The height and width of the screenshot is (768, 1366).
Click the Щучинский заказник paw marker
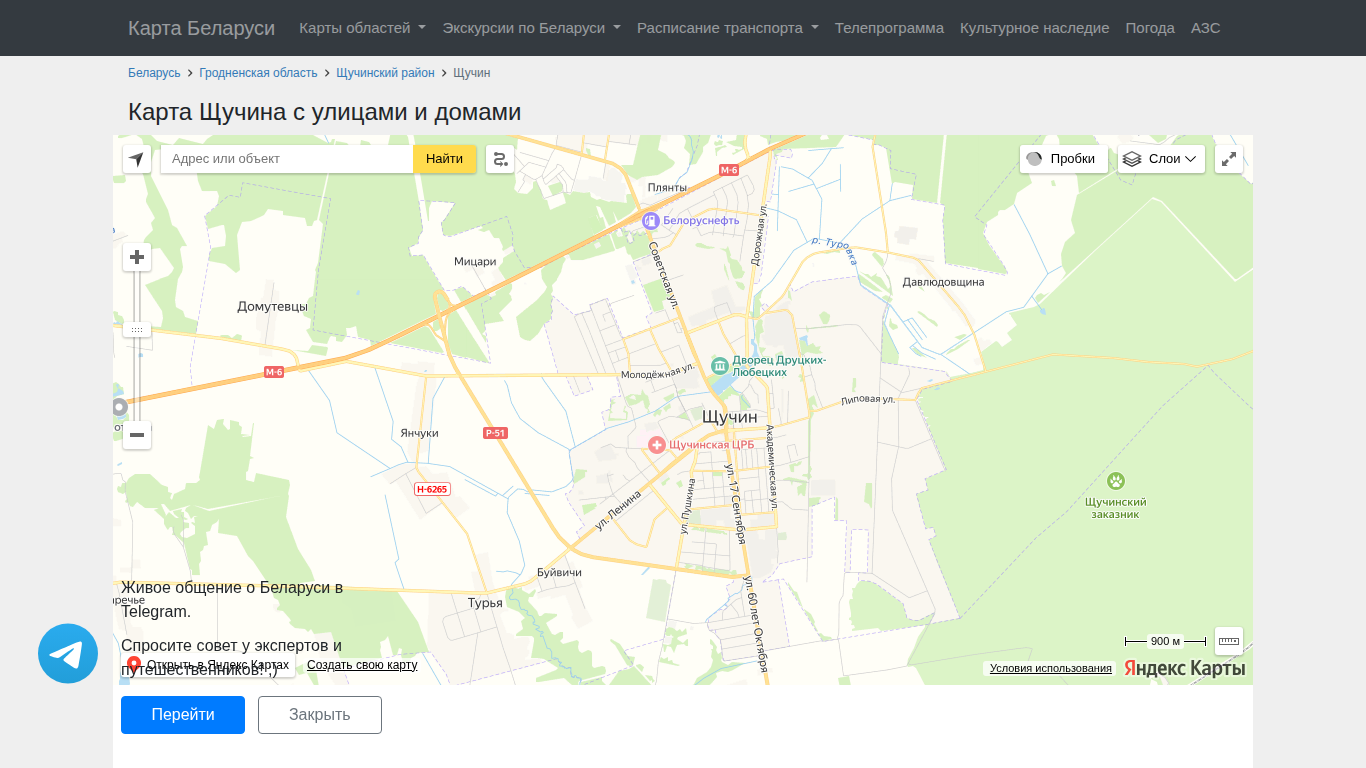(1116, 481)
